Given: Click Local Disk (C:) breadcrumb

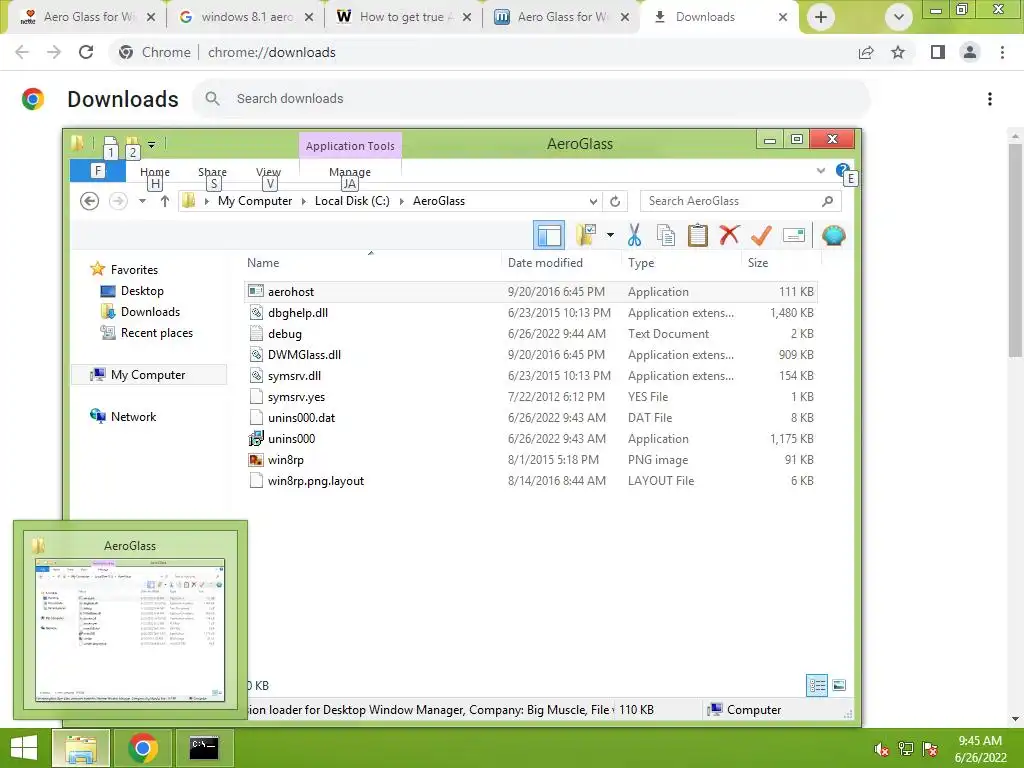Looking at the screenshot, I should click(352, 201).
